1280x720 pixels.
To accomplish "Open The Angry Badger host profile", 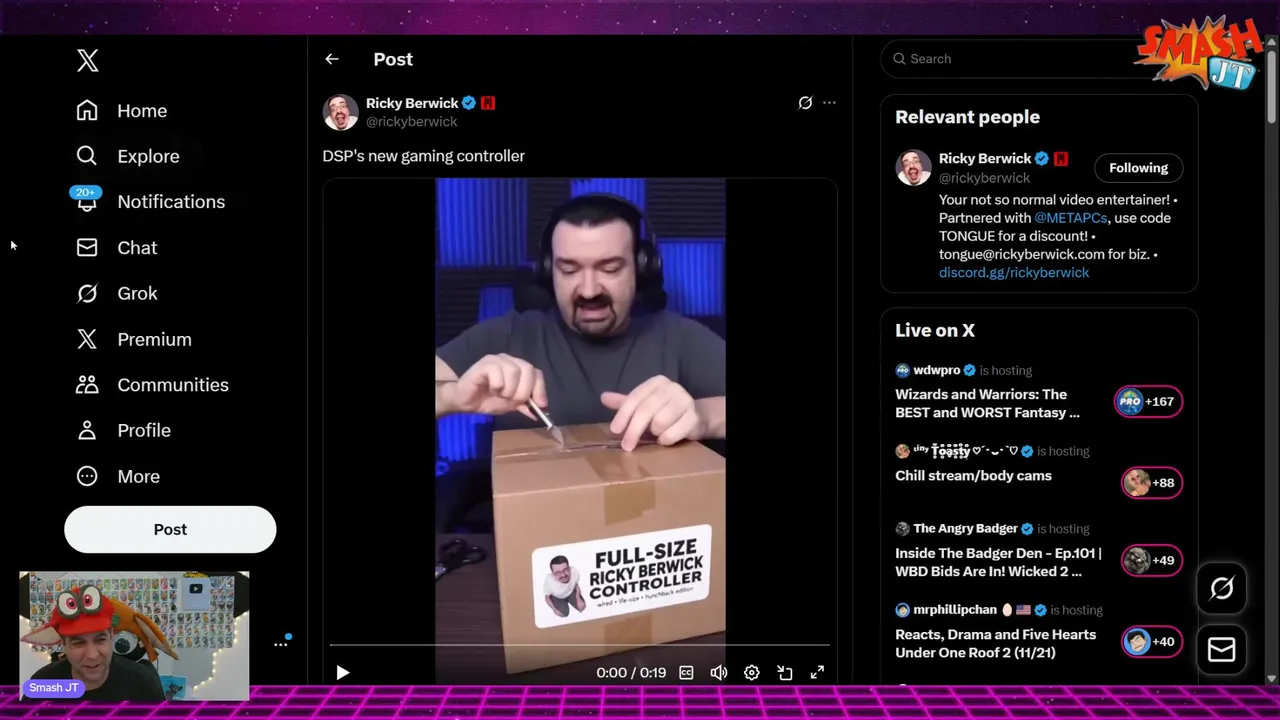I will coord(965,529).
